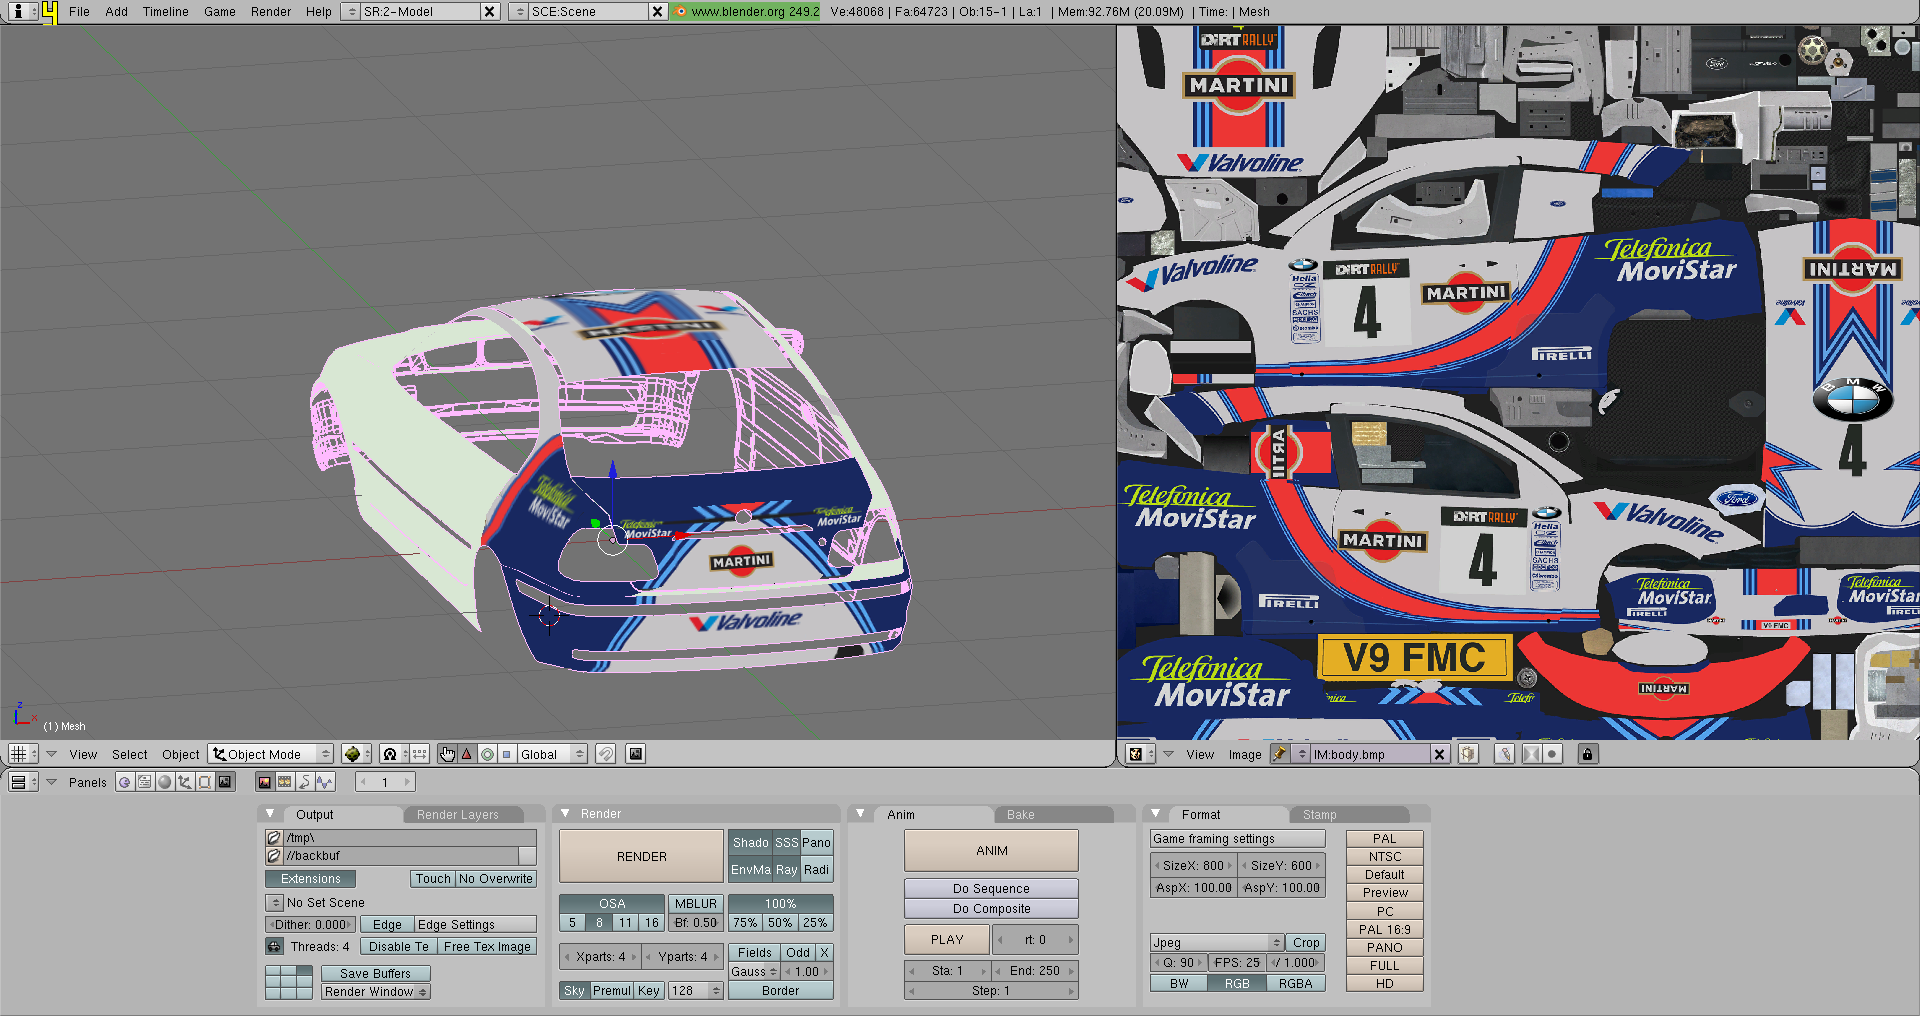Click the PLAY button
This screenshot has width=1920, height=1016.
[947, 940]
